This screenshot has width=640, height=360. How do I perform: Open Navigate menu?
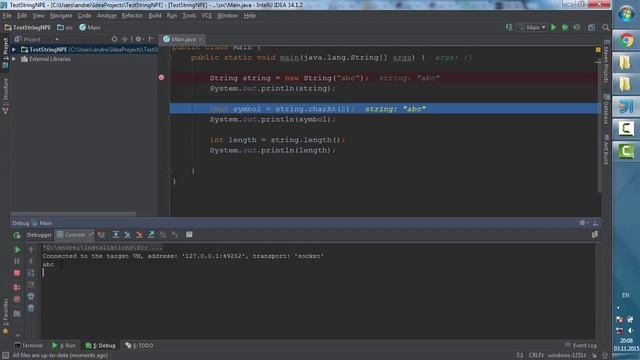tap(61, 16)
